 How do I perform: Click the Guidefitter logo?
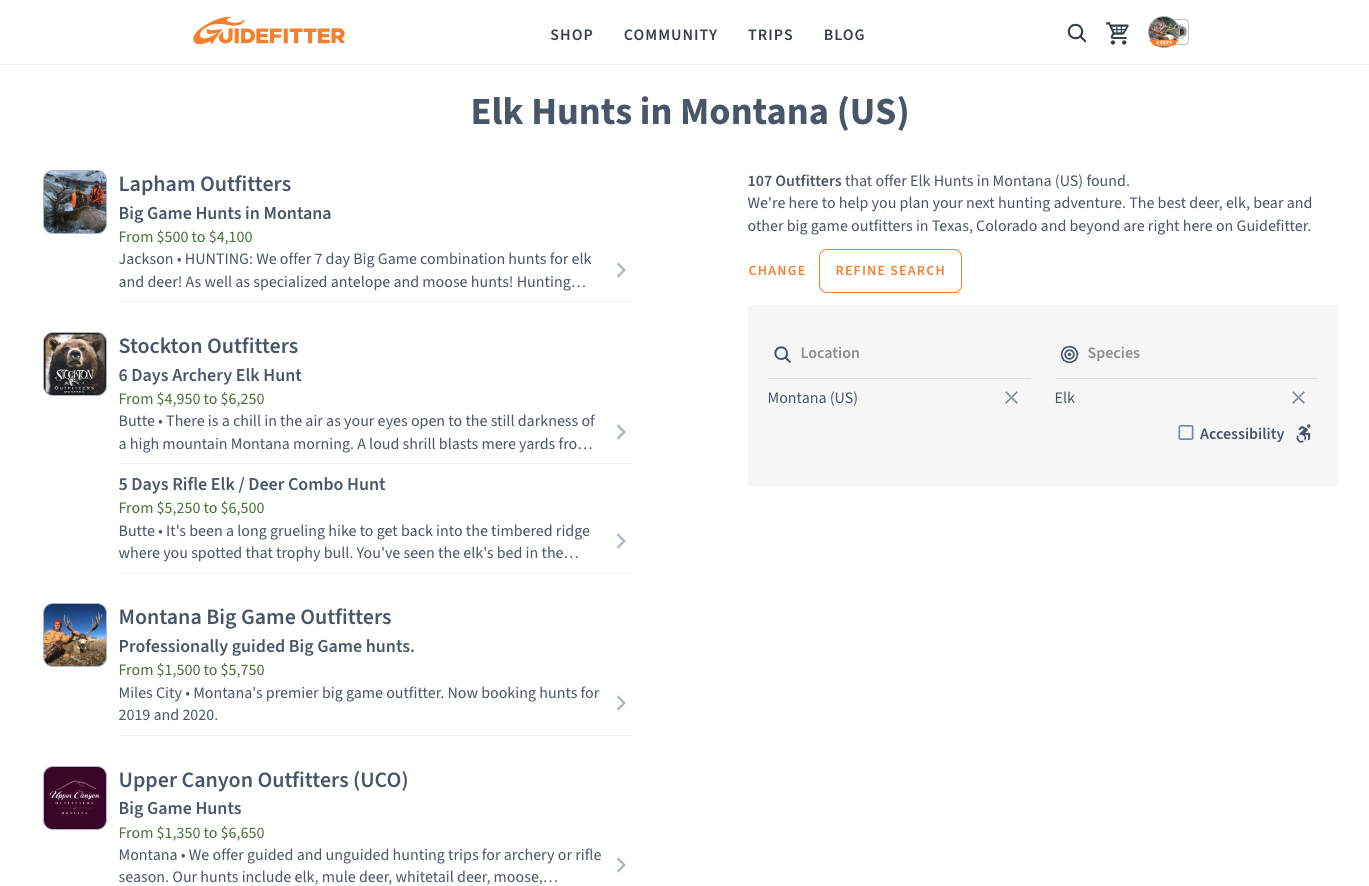click(268, 31)
